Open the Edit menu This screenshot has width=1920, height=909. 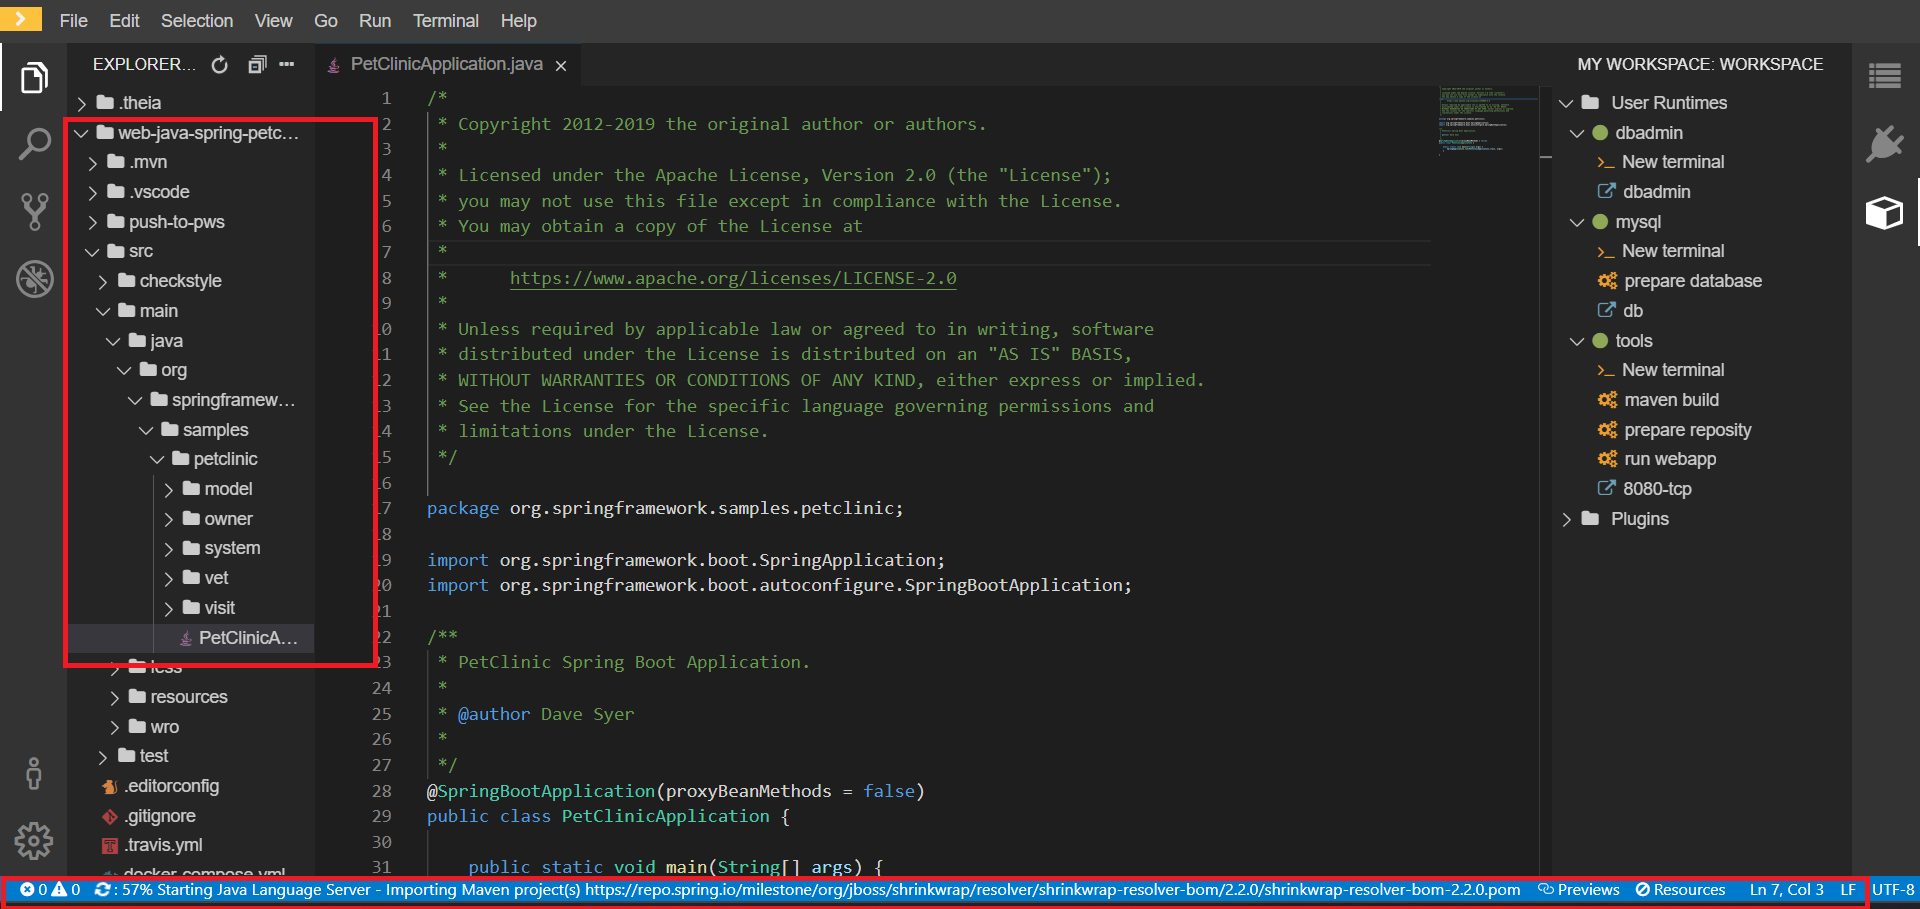(x=124, y=21)
